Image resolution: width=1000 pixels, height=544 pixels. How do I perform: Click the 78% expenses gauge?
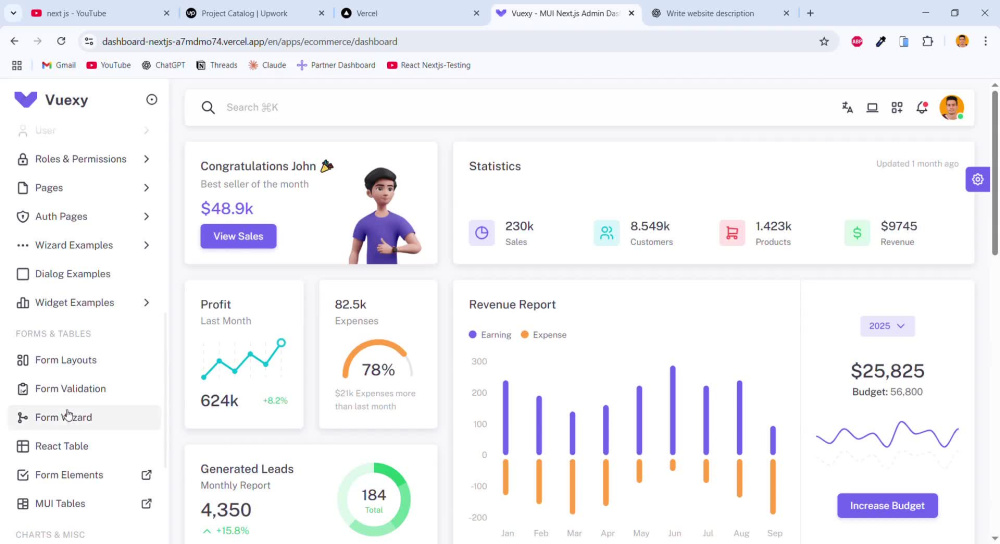click(x=378, y=360)
